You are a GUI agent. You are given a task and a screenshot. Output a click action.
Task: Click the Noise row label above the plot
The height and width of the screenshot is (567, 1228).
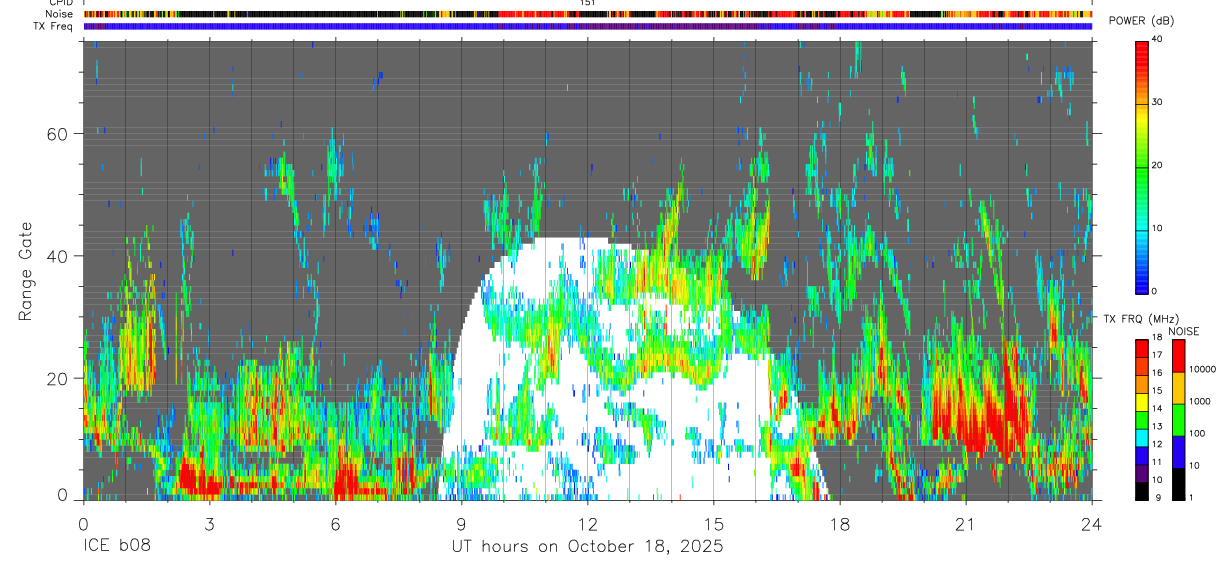point(59,14)
